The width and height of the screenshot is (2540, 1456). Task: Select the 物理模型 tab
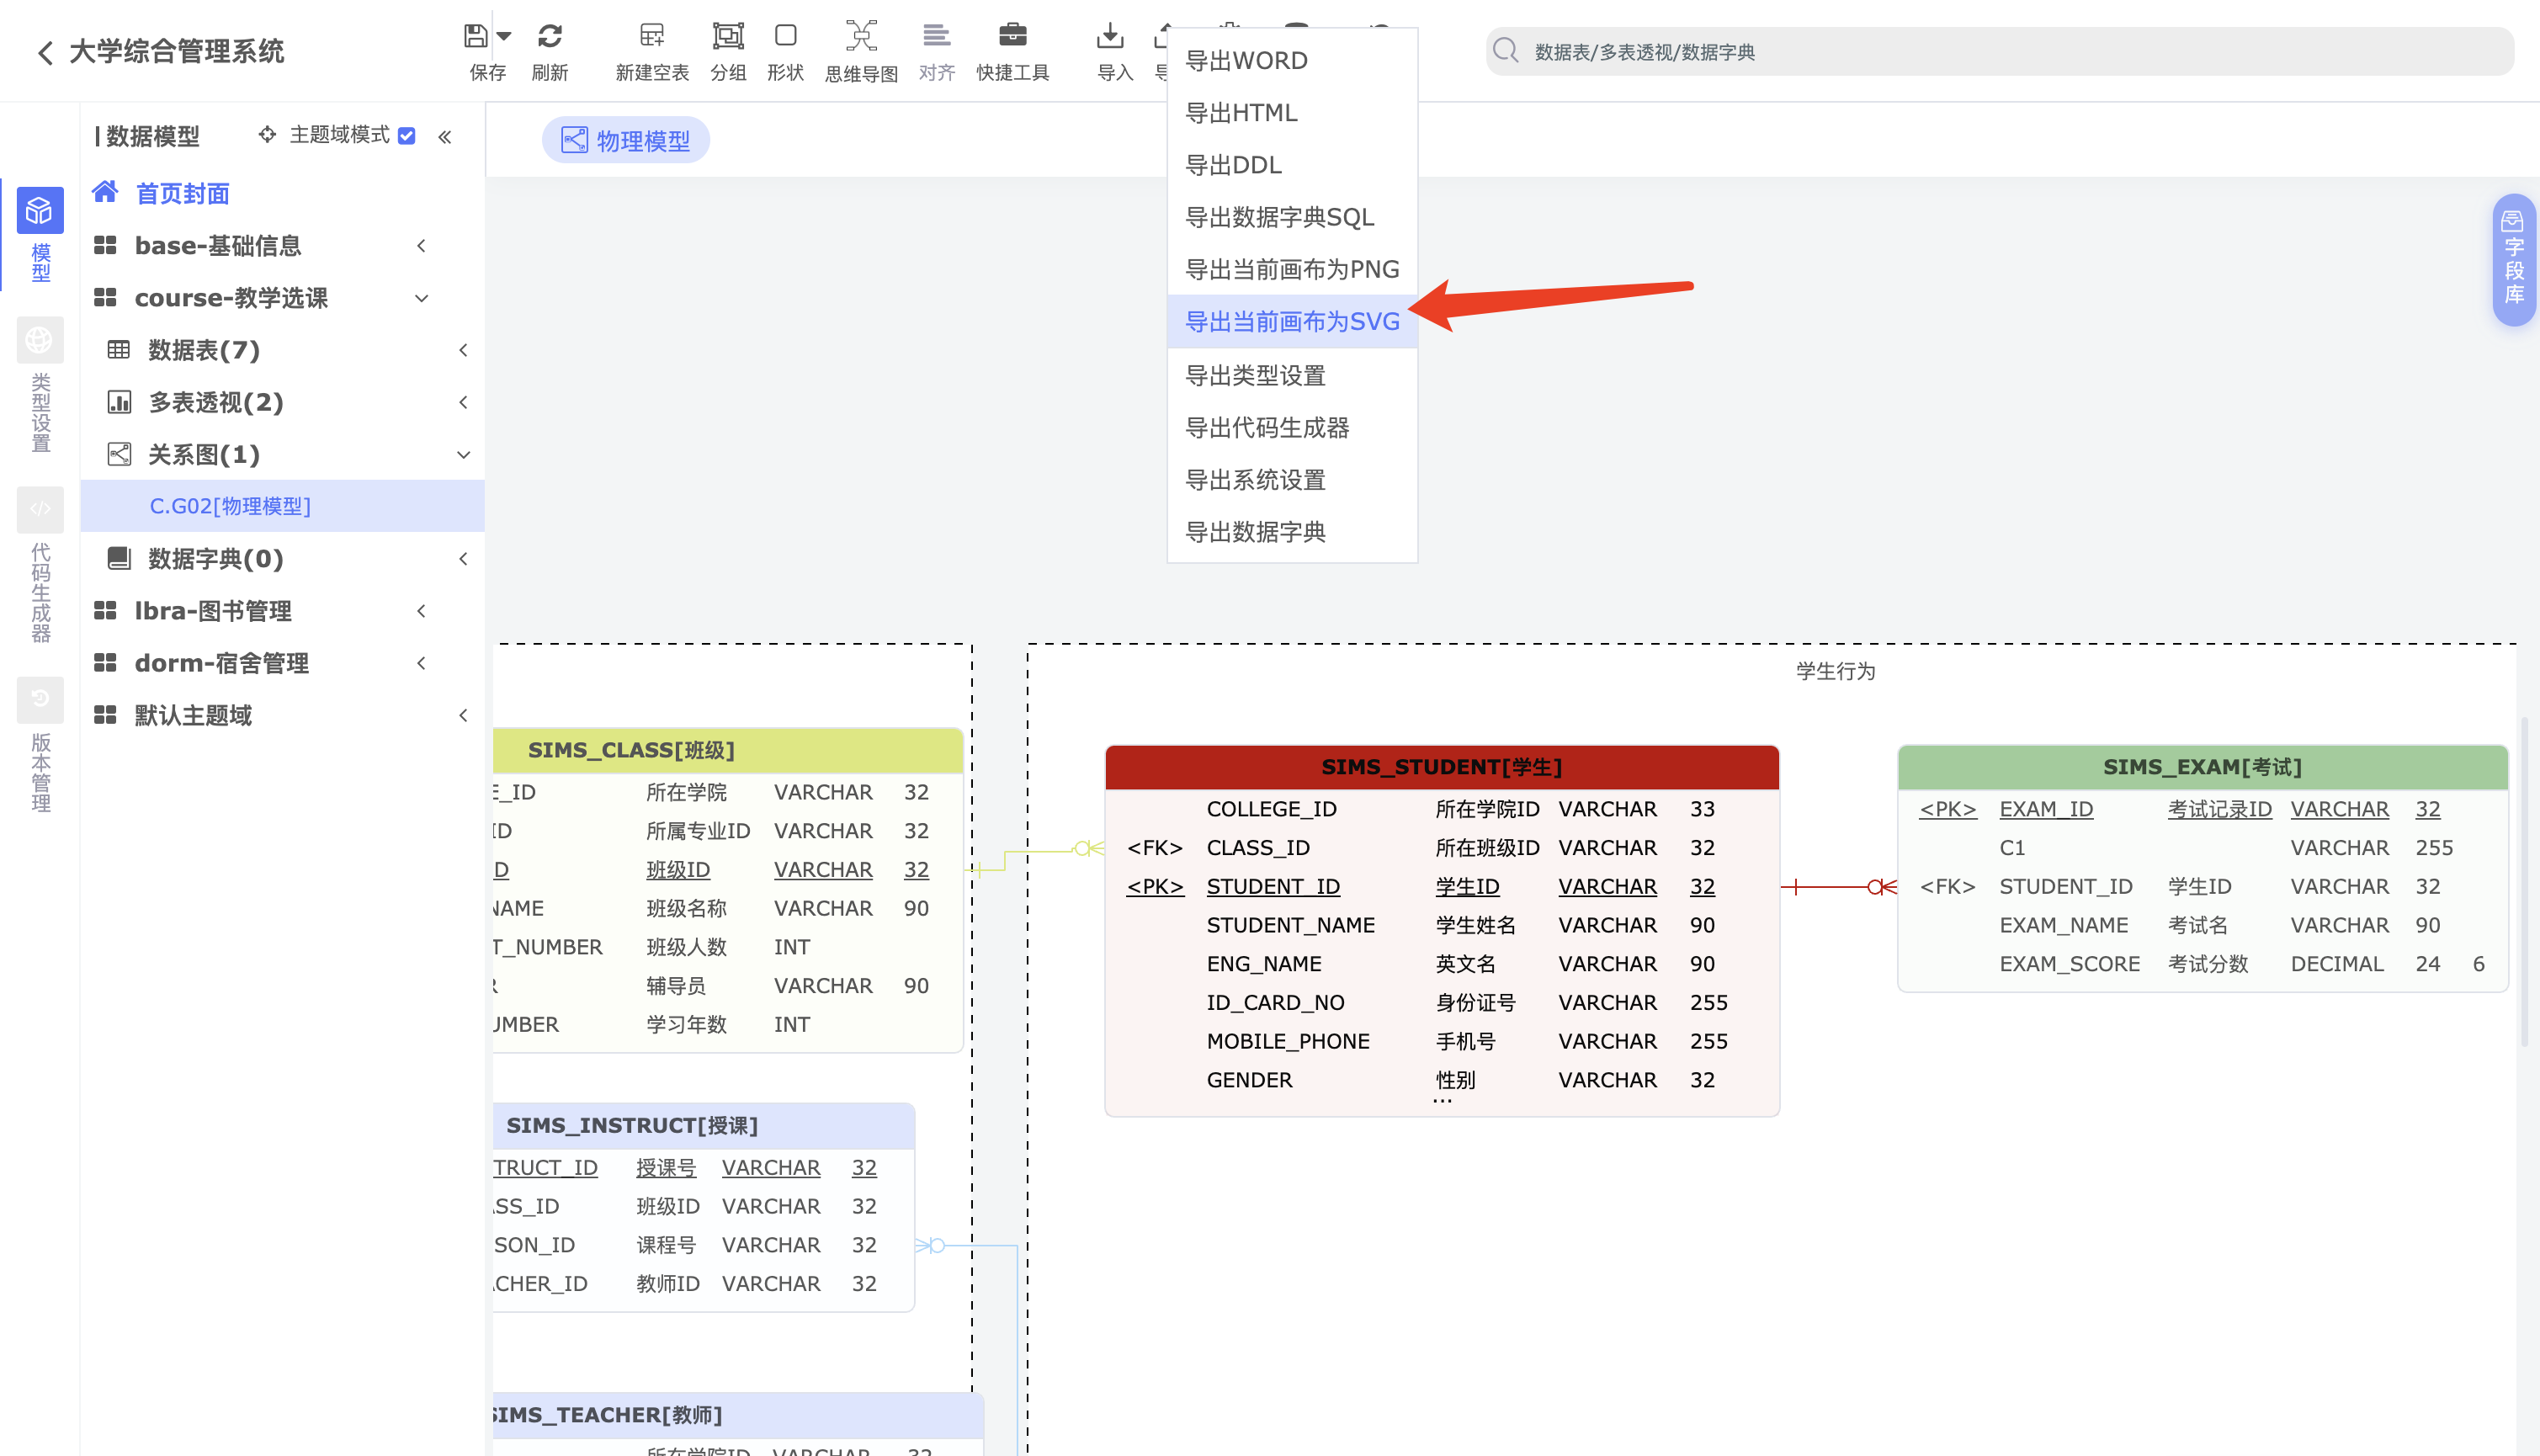point(626,140)
